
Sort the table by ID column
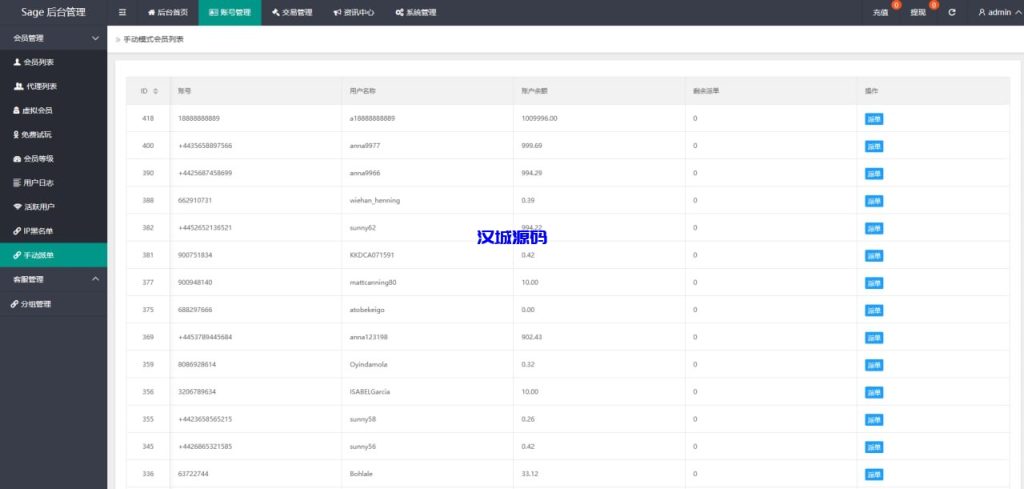[x=155, y=91]
